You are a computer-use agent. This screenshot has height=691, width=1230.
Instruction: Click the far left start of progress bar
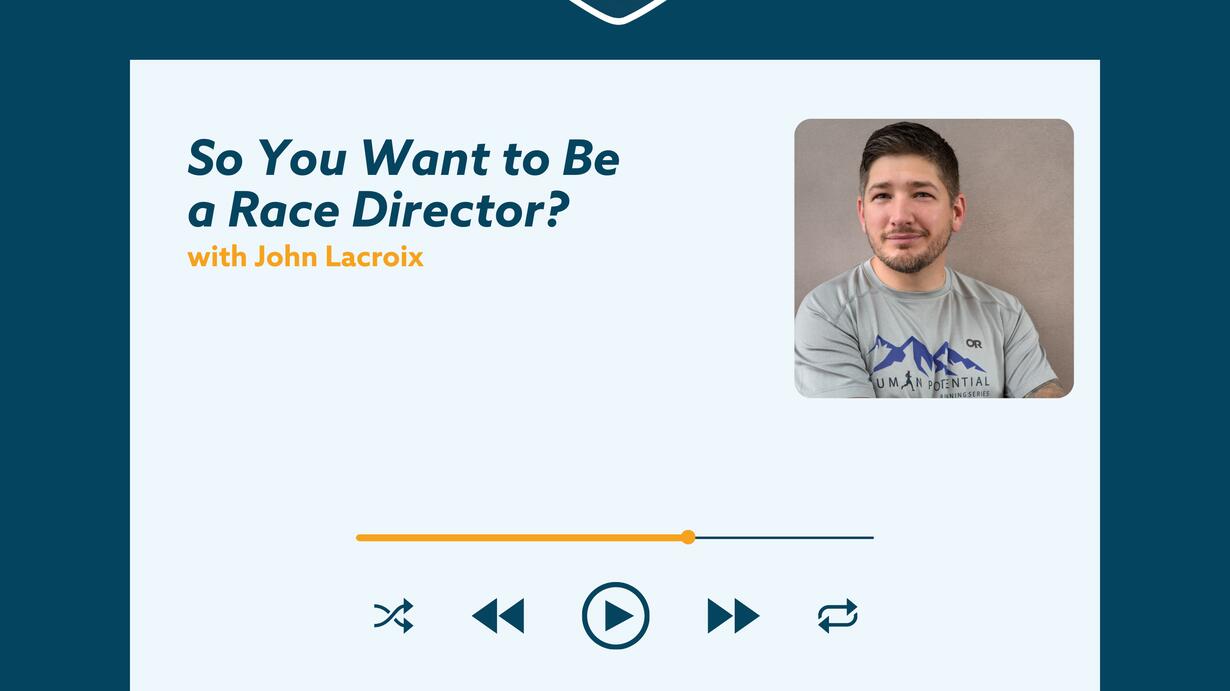click(359, 537)
